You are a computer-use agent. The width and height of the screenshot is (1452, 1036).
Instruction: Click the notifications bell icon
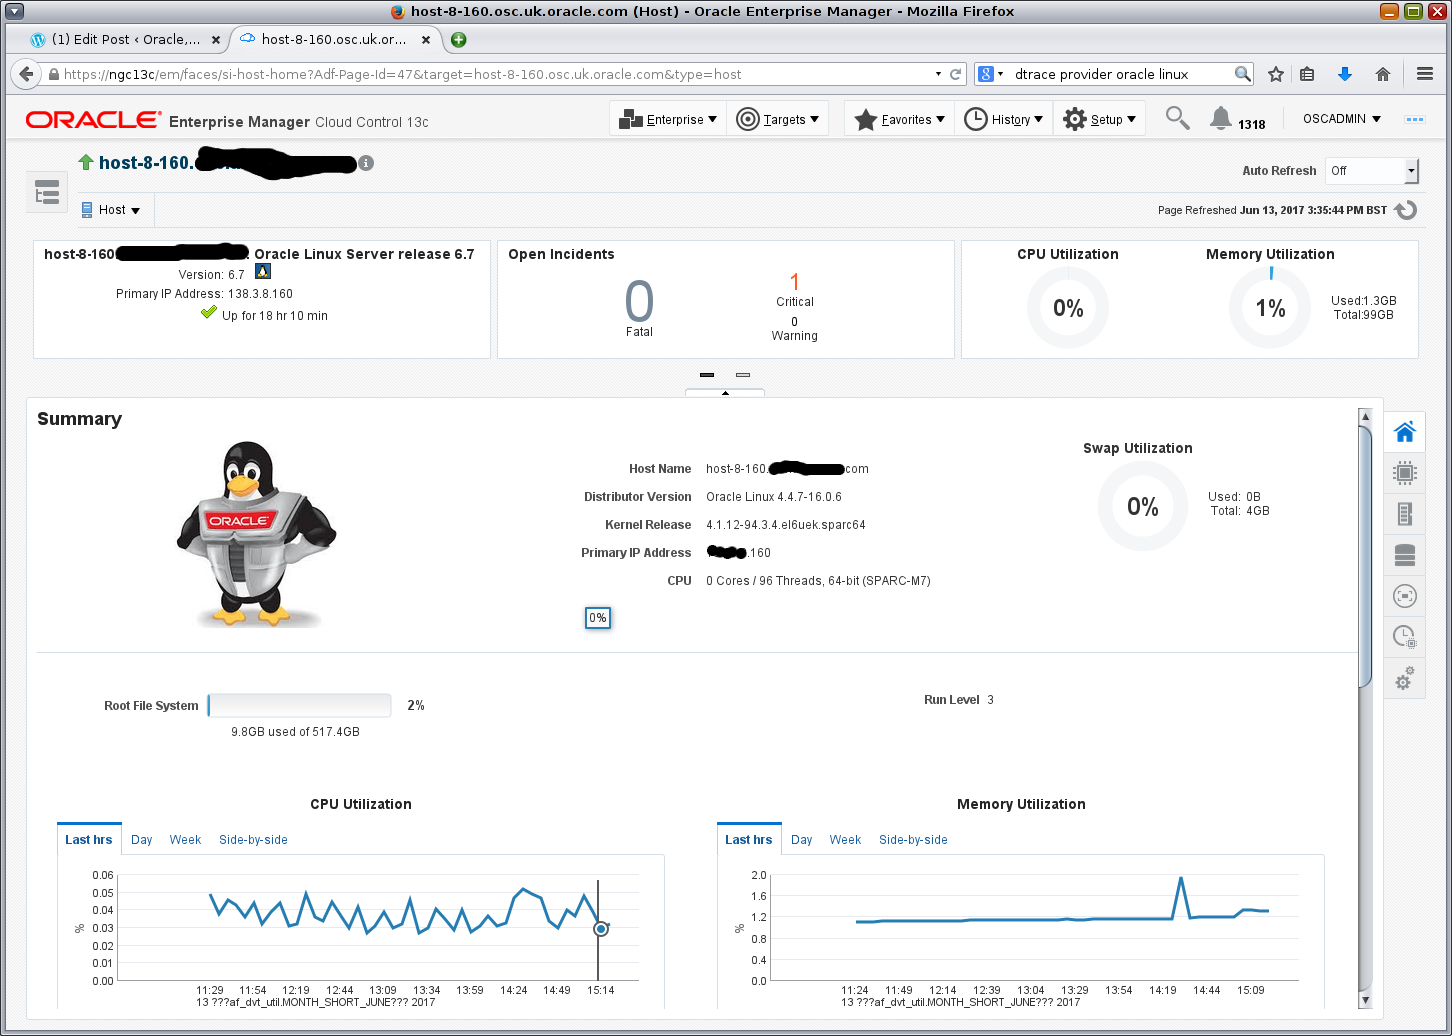coord(1220,119)
